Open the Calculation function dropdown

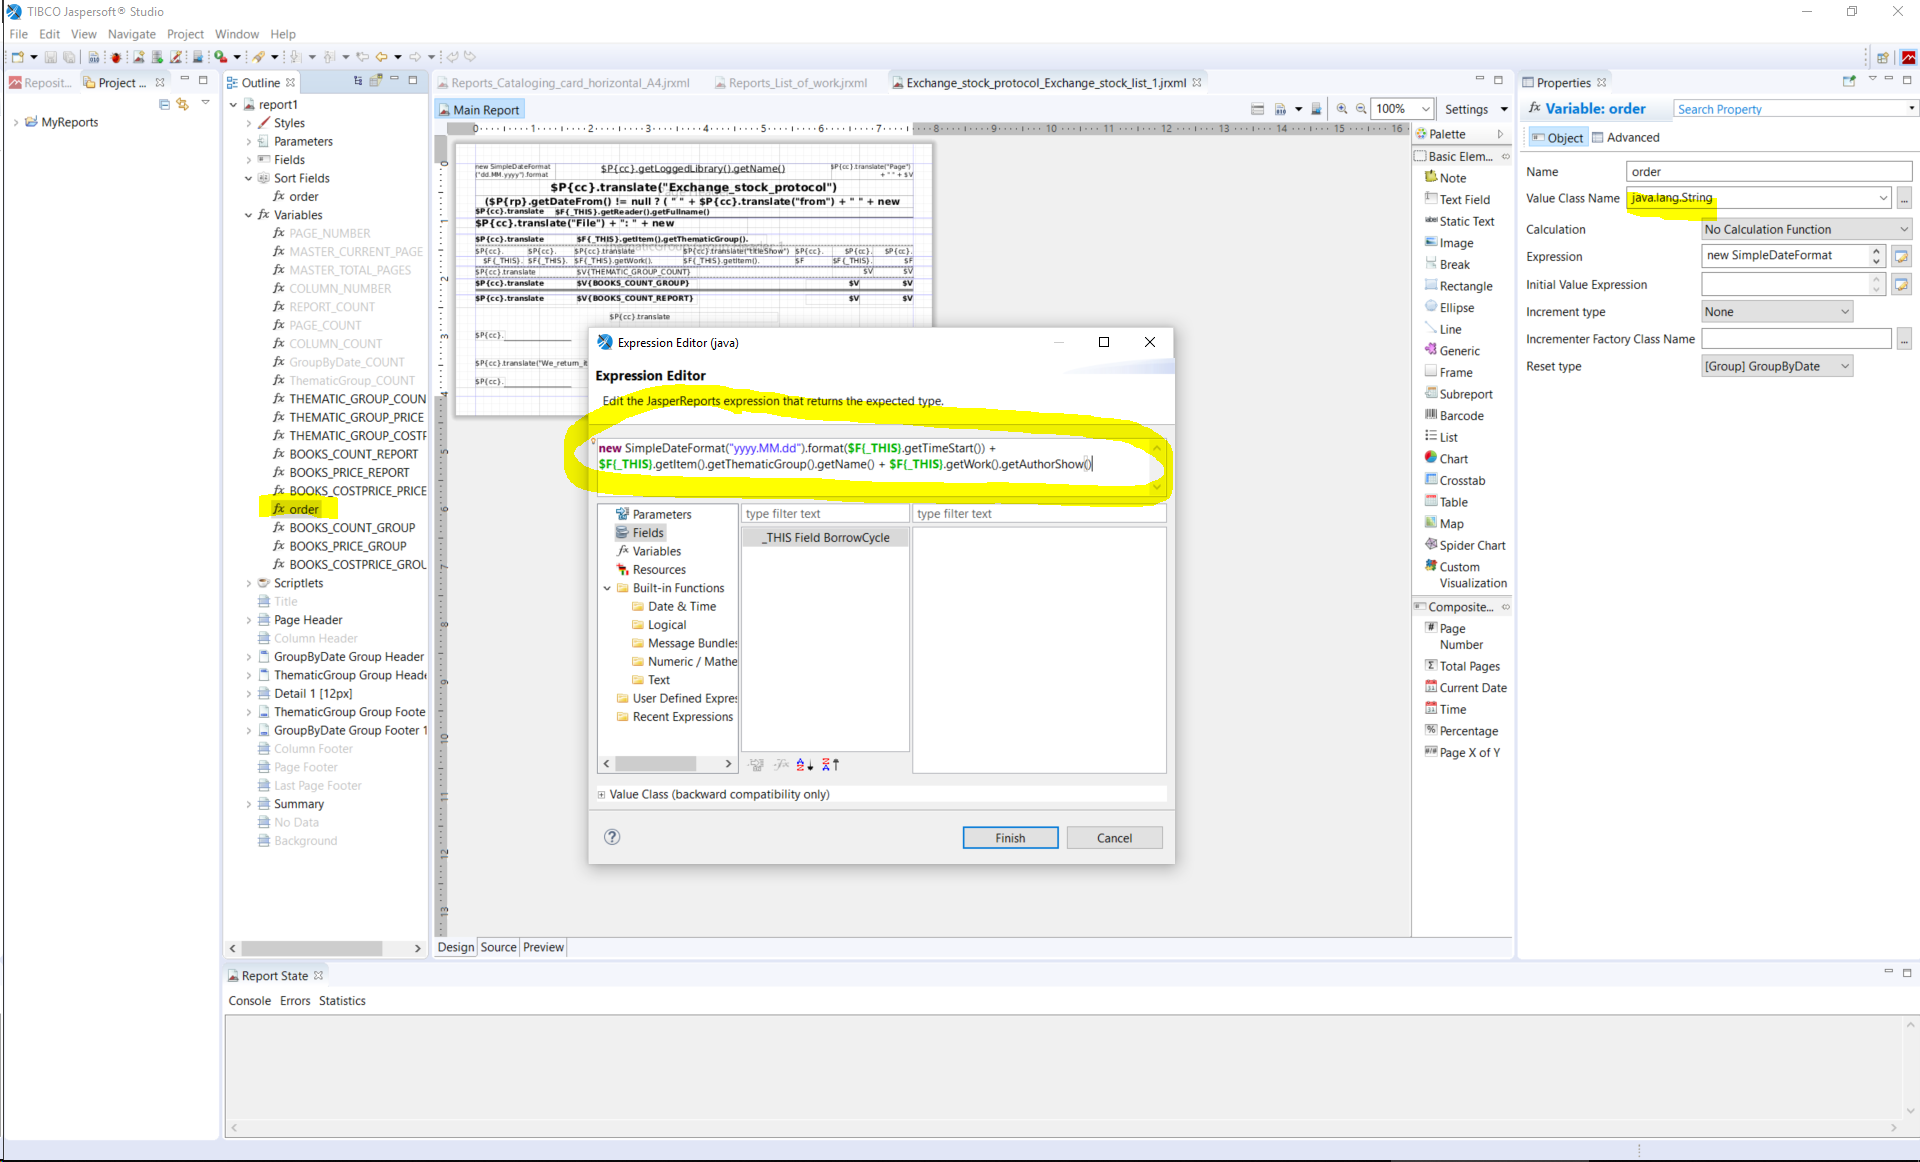1806,230
